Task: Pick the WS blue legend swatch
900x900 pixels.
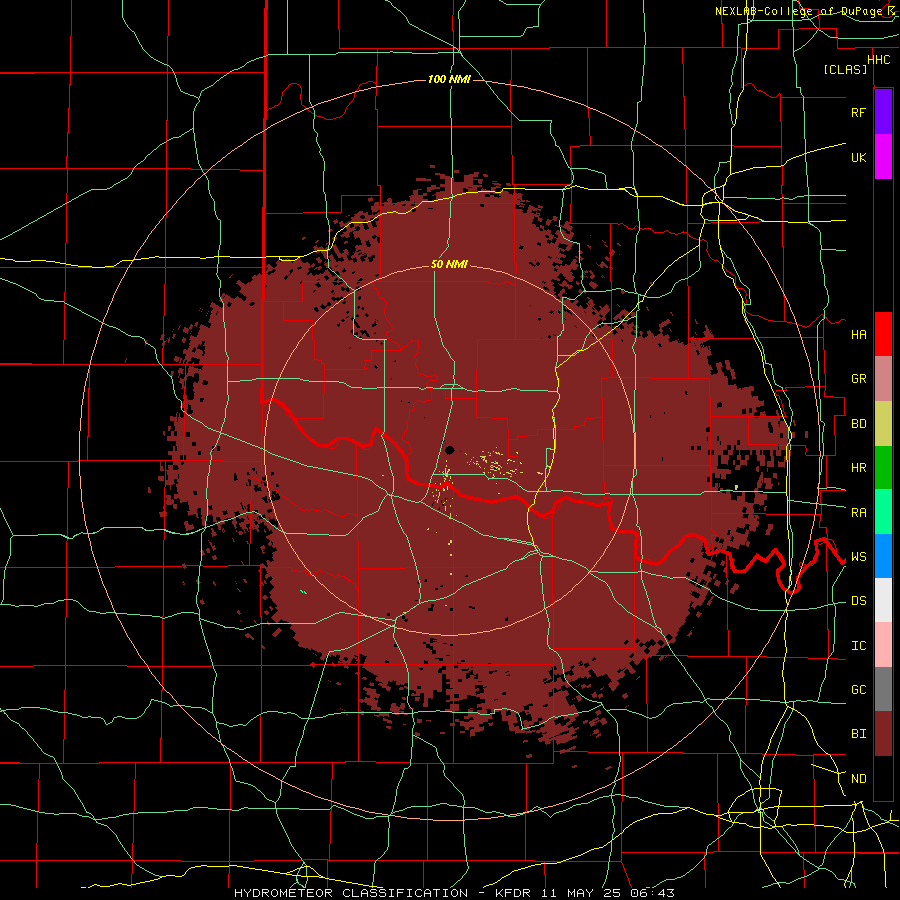Action: 883,556
